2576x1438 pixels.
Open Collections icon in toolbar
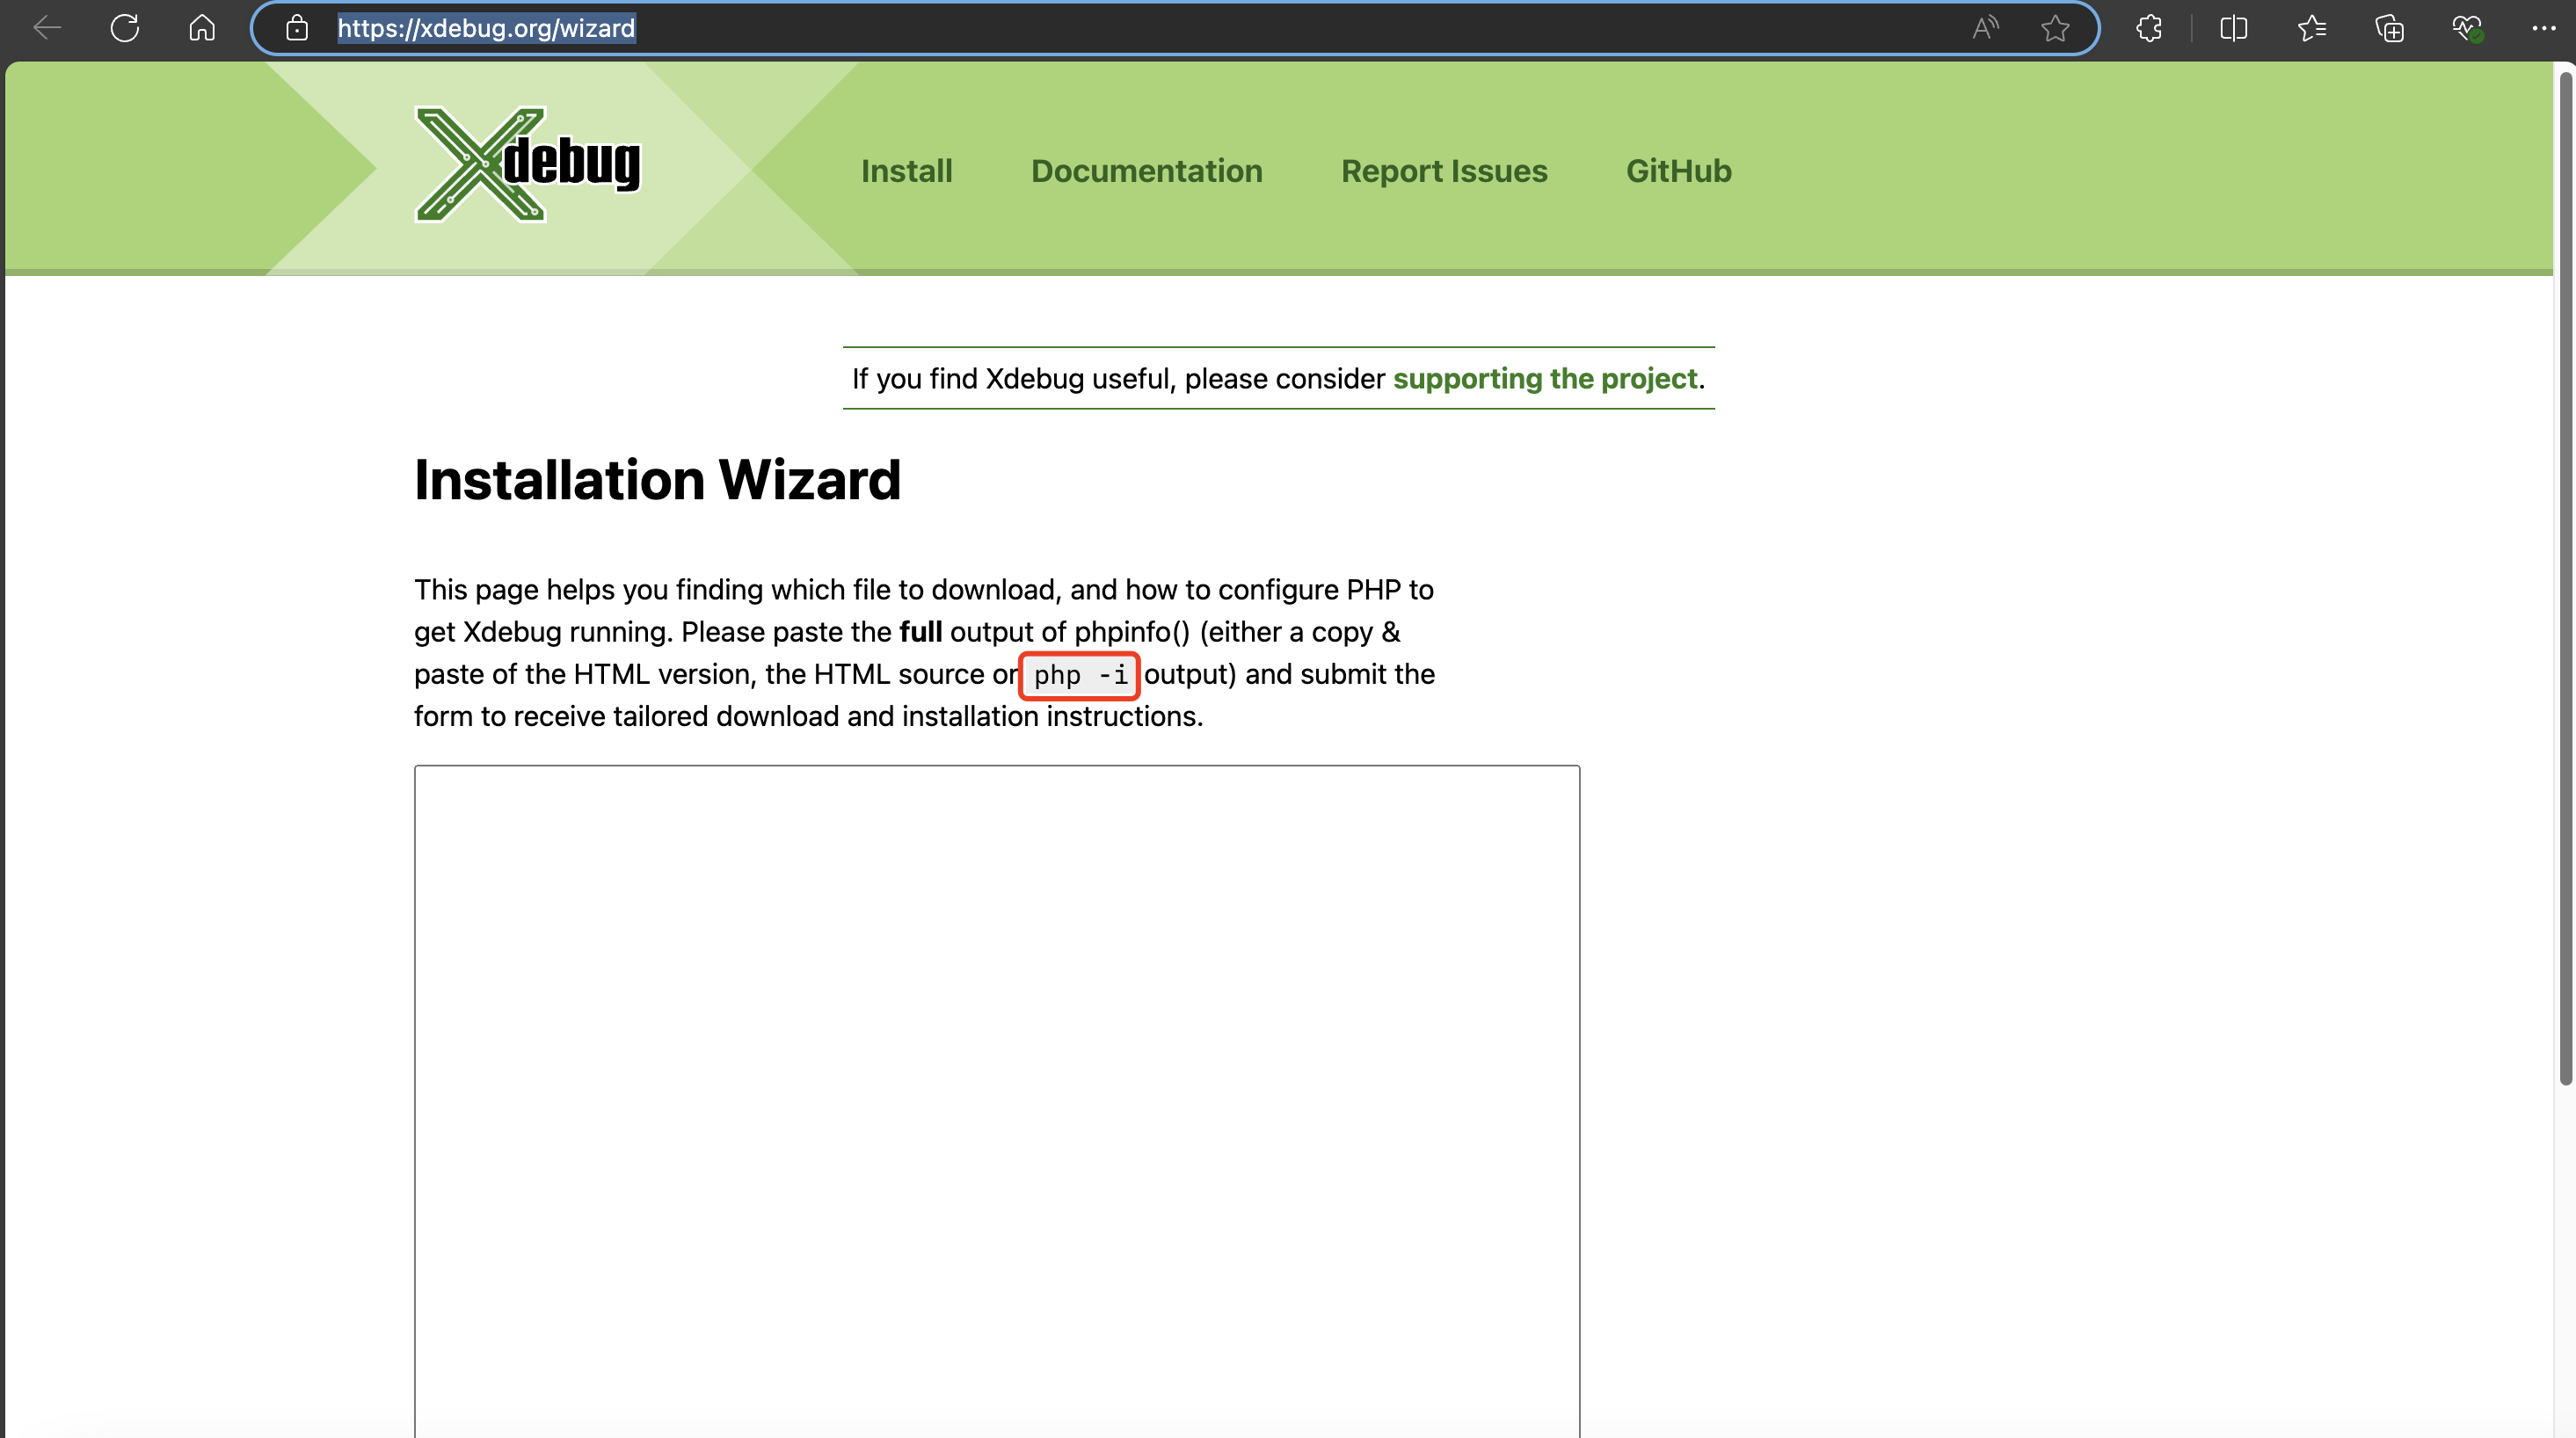[x=2389, y=28]
